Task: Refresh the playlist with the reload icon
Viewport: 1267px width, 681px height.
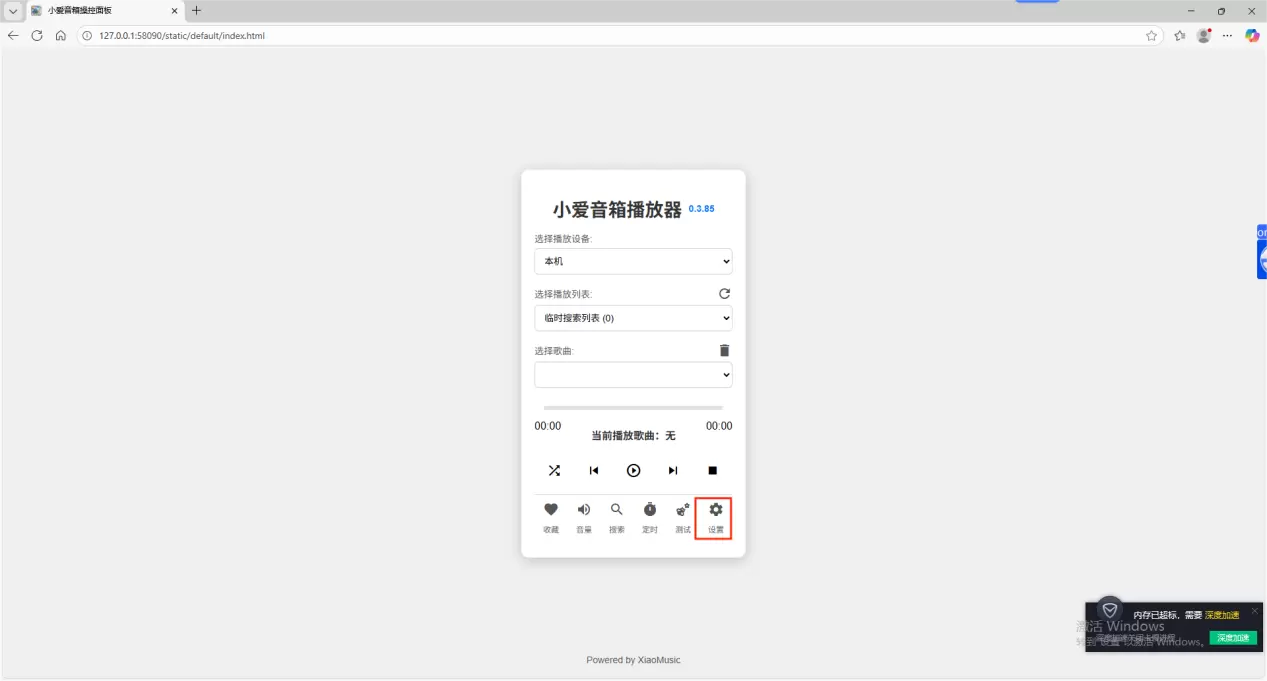Action: 724,294
